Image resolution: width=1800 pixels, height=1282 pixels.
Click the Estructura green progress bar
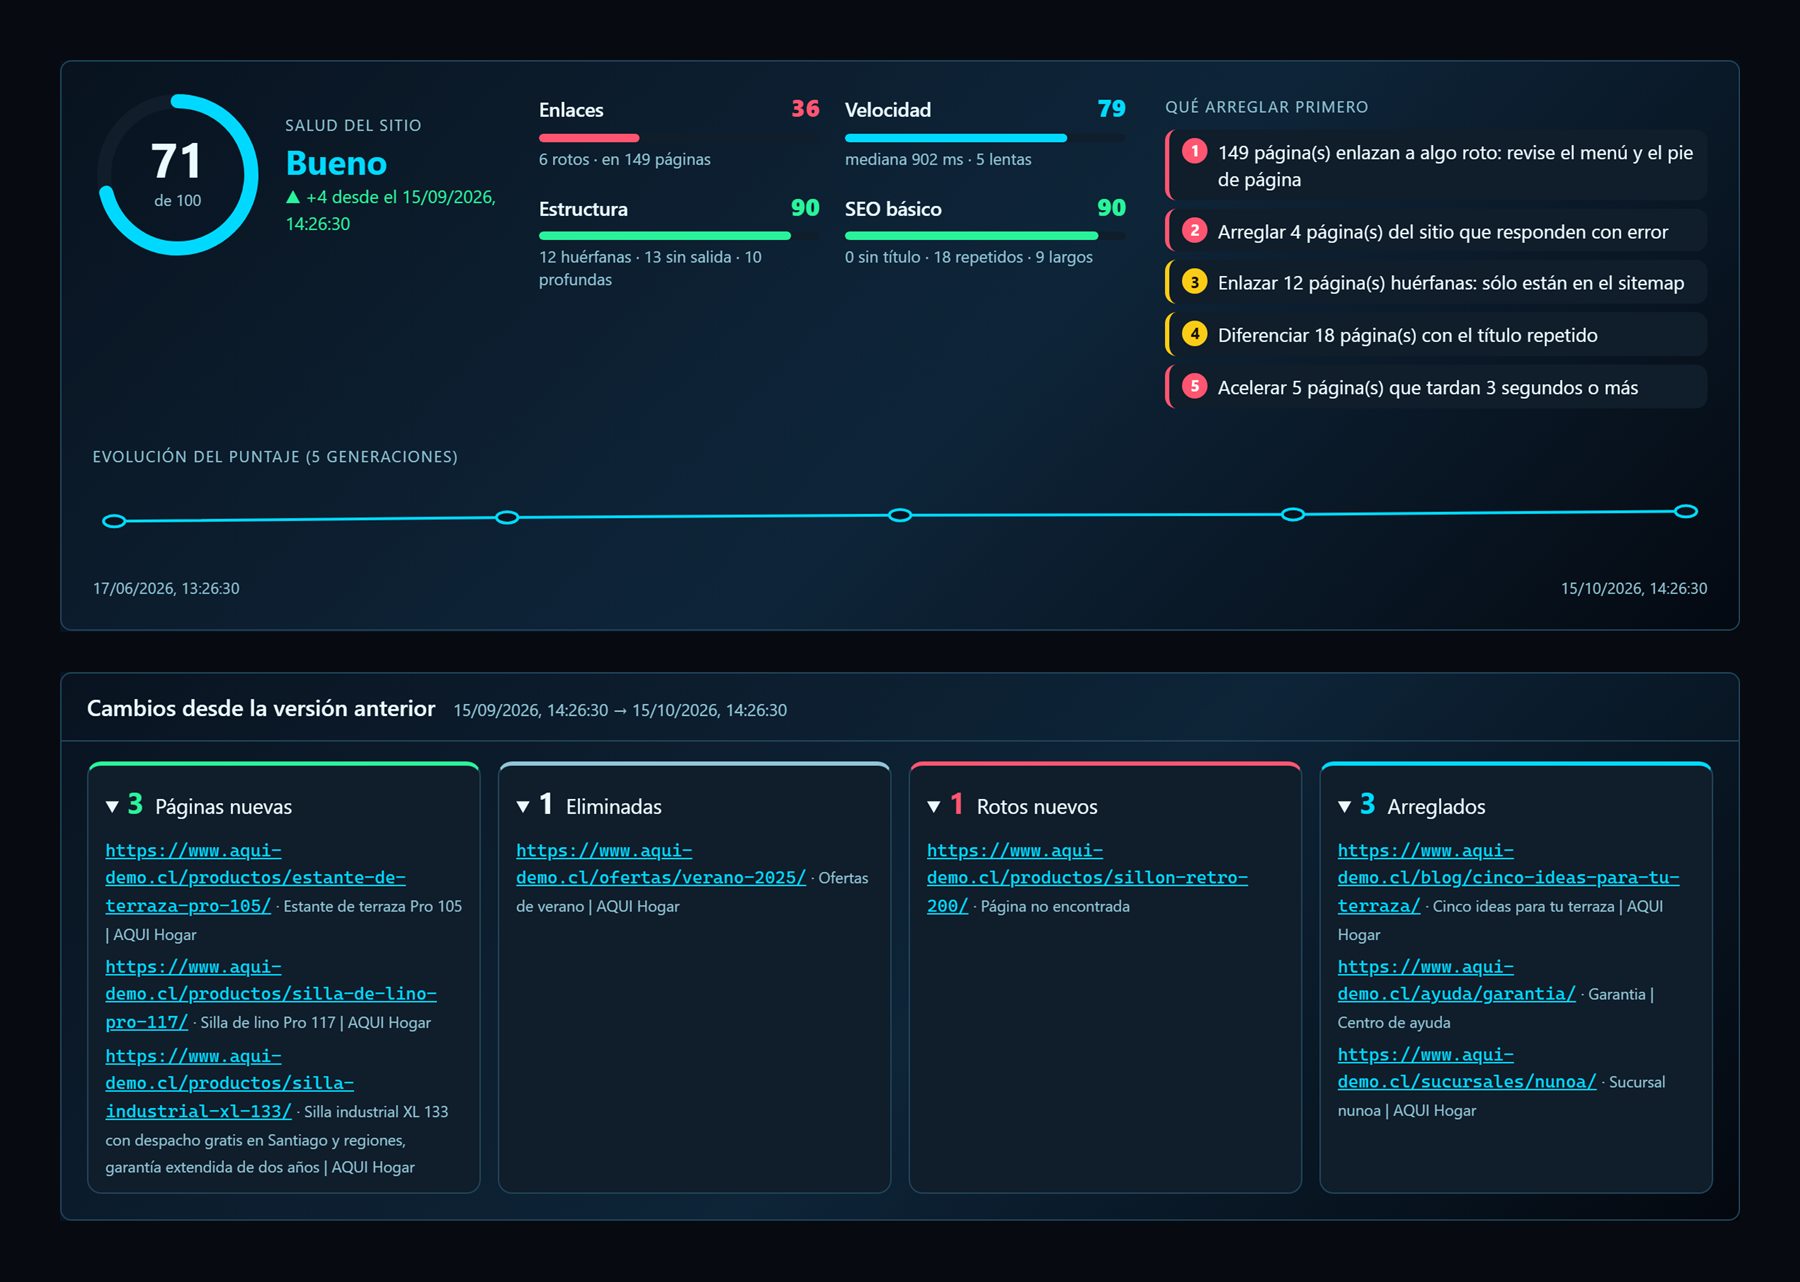coord(665,236)
